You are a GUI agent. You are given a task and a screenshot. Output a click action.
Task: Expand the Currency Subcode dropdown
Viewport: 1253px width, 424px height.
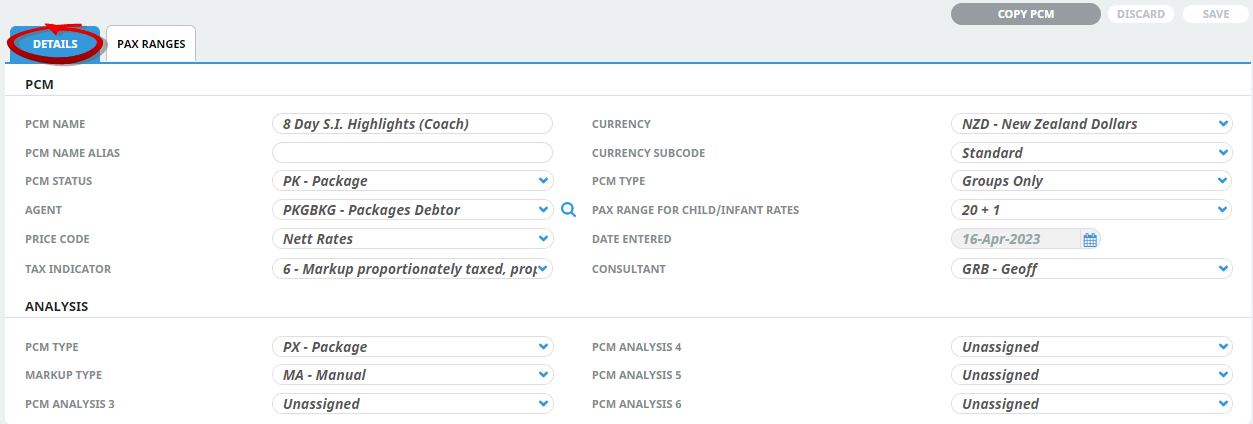coord(1091,153)
